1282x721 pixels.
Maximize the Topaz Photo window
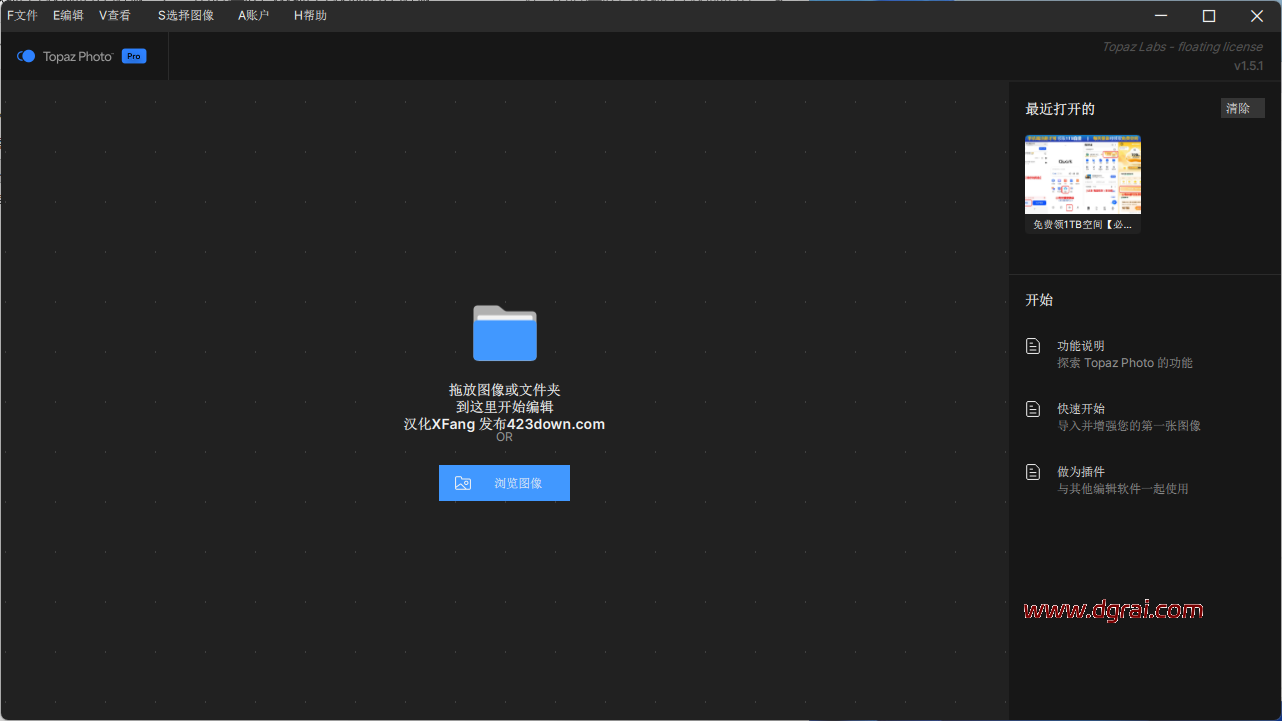[1209, 16]
